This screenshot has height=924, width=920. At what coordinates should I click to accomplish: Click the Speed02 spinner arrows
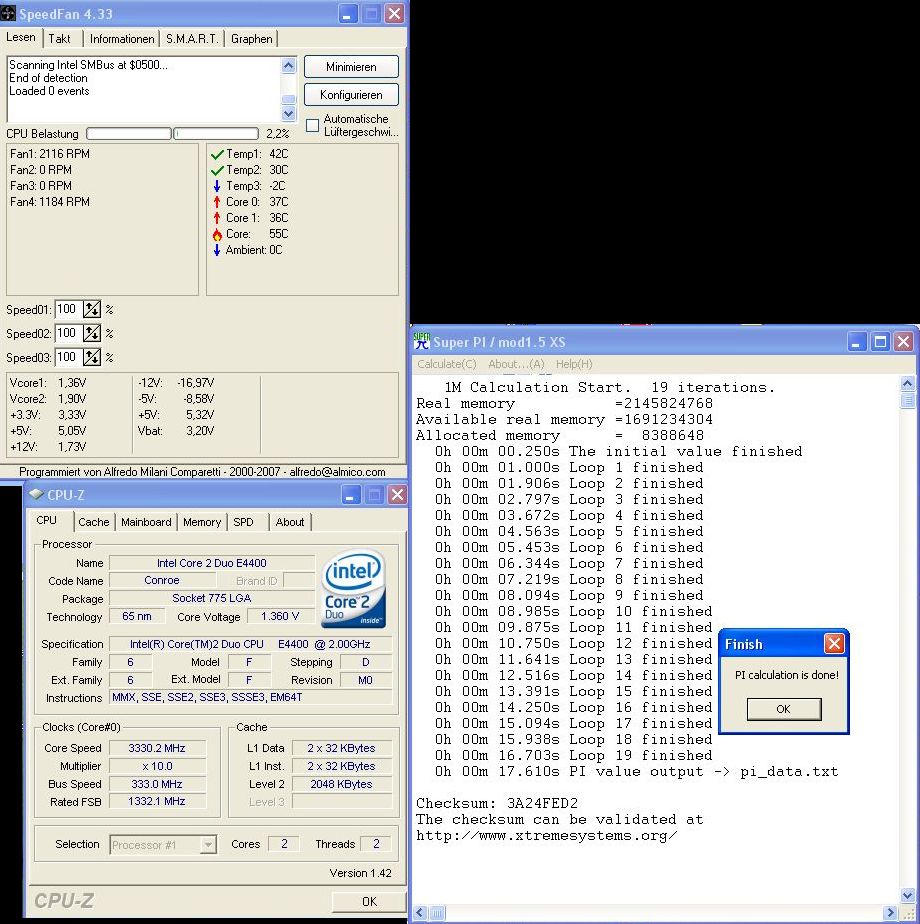coord(92,333)
